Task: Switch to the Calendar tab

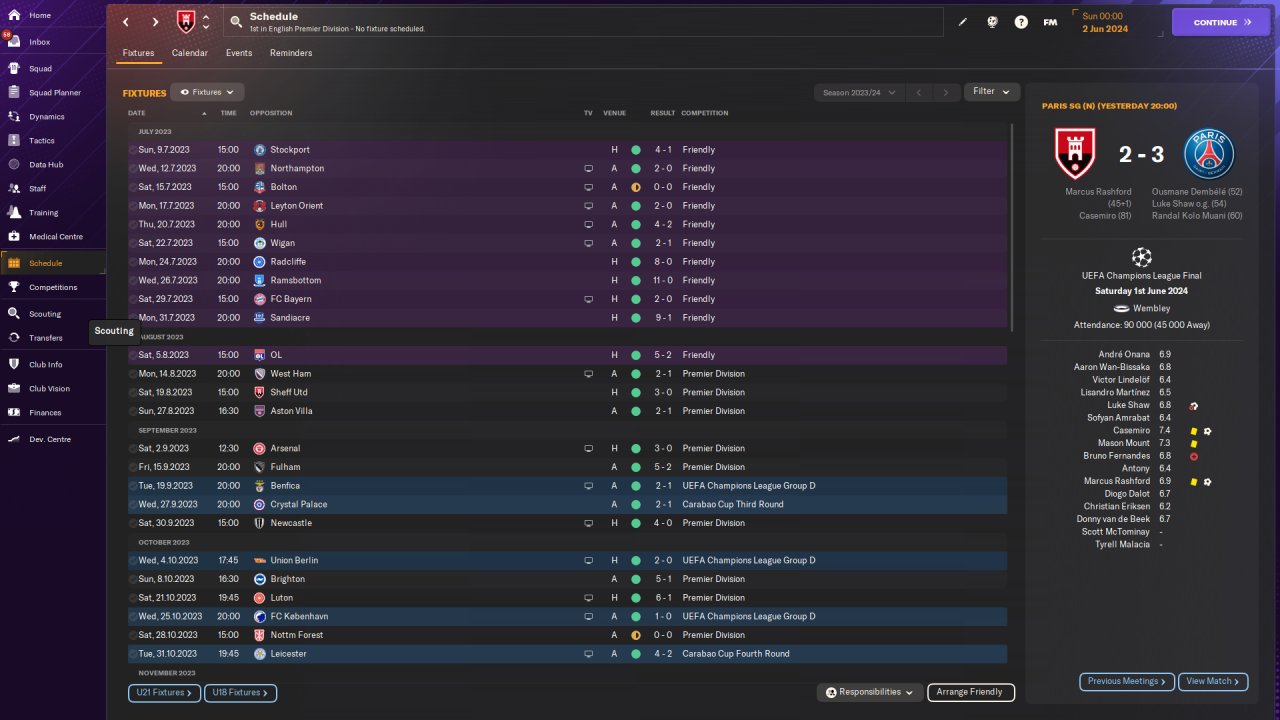Action: point(190,53)
